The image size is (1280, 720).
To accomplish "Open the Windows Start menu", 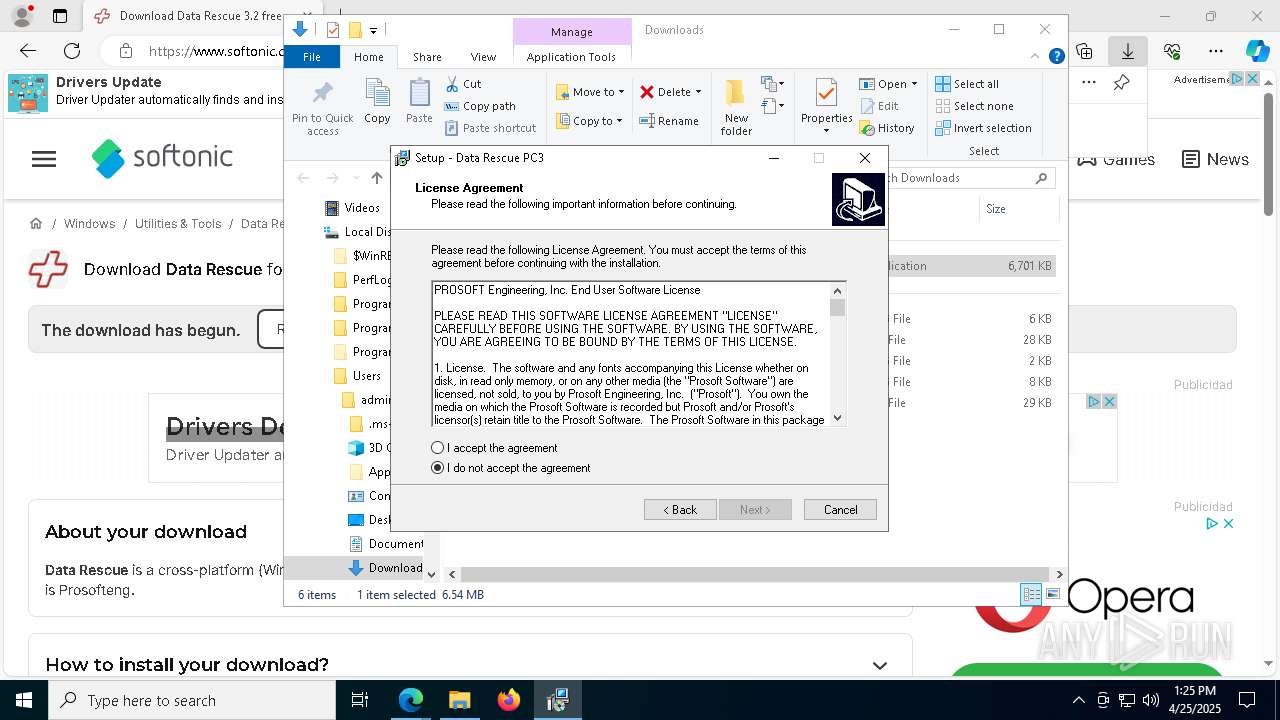I will pyautogui.click(x=24, y=700).
